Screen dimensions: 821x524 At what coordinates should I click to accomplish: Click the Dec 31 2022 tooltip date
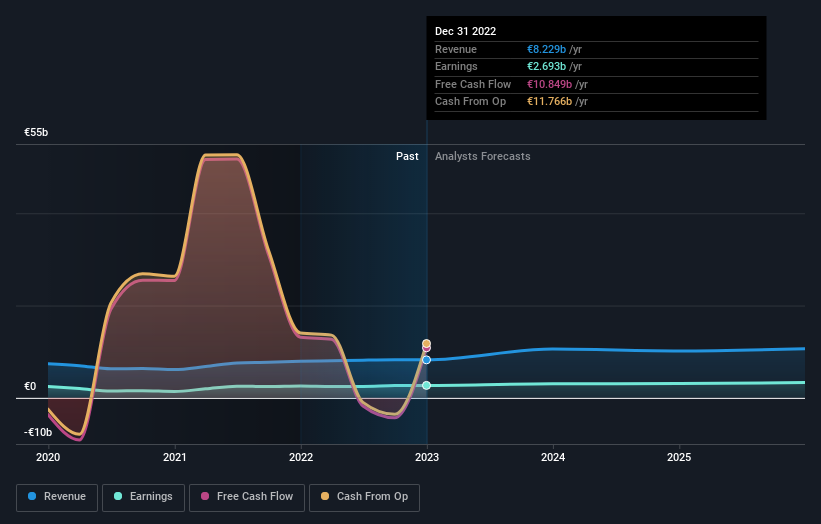(x=465, y=31)
